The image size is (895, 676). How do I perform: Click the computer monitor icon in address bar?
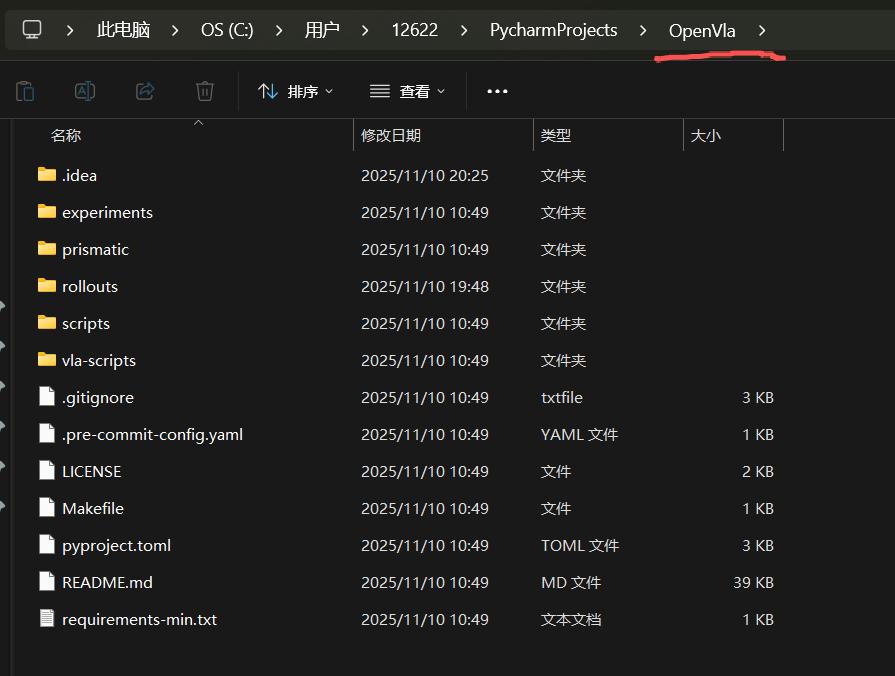(x=32, y=30)
